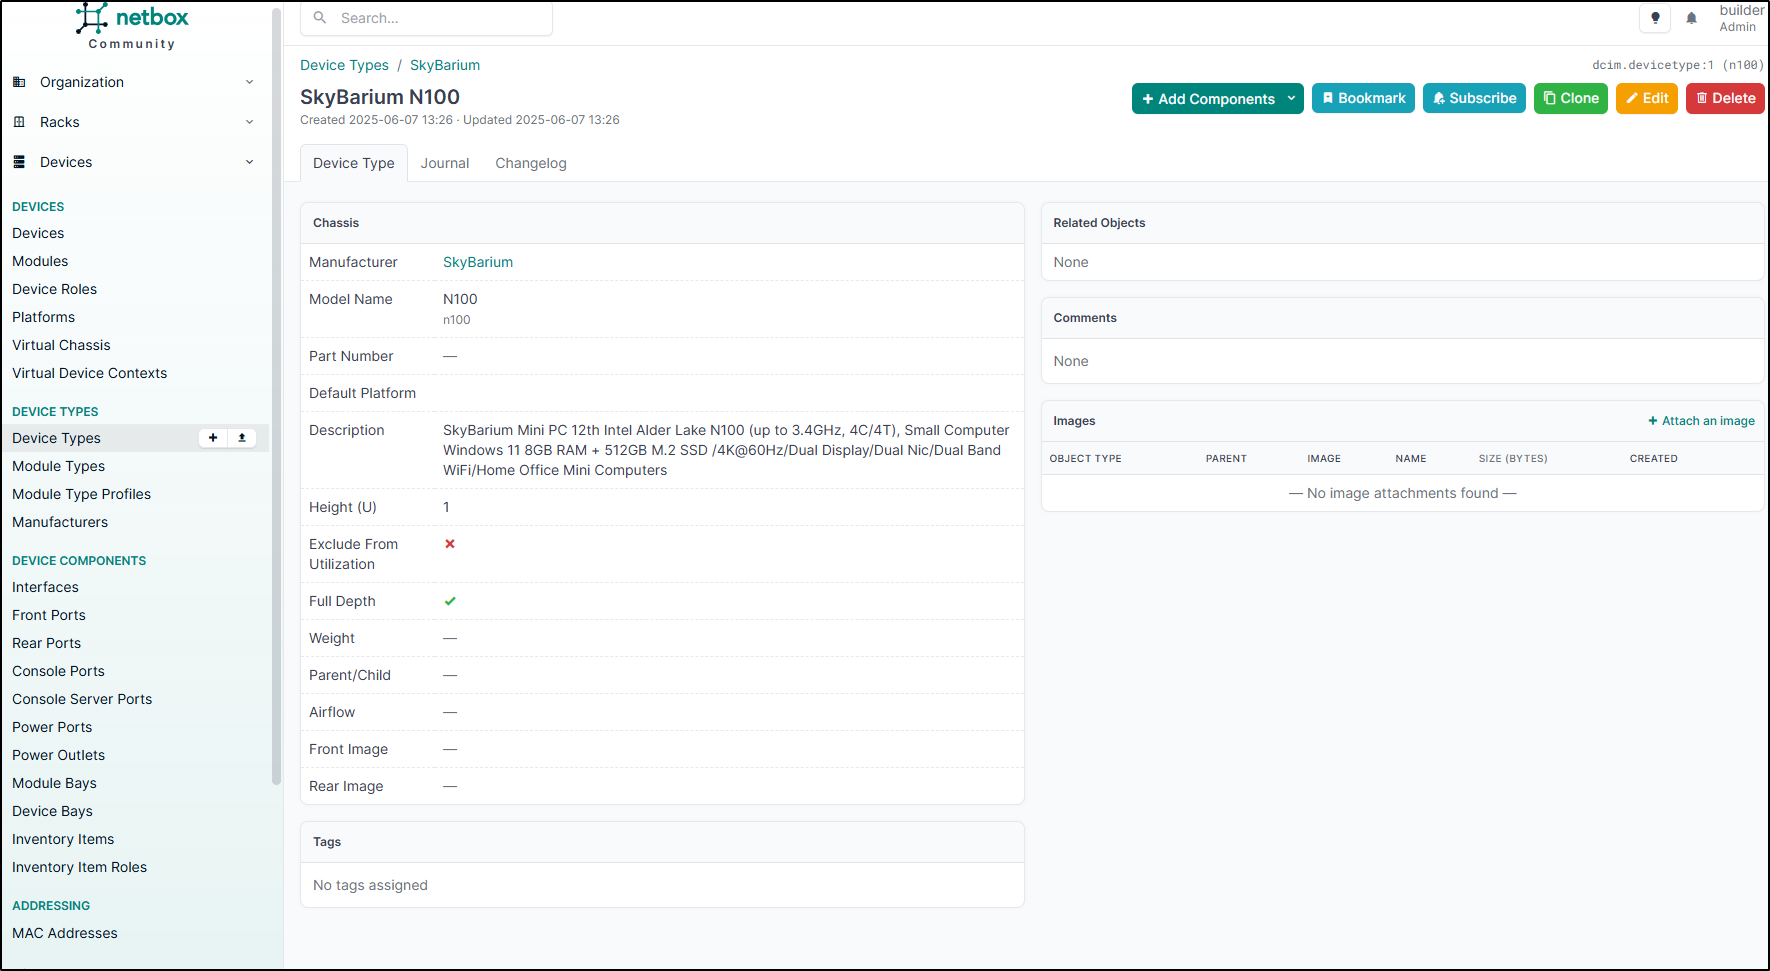
Task: Open Interfaces in the sidebar
Action: [45, 587]
